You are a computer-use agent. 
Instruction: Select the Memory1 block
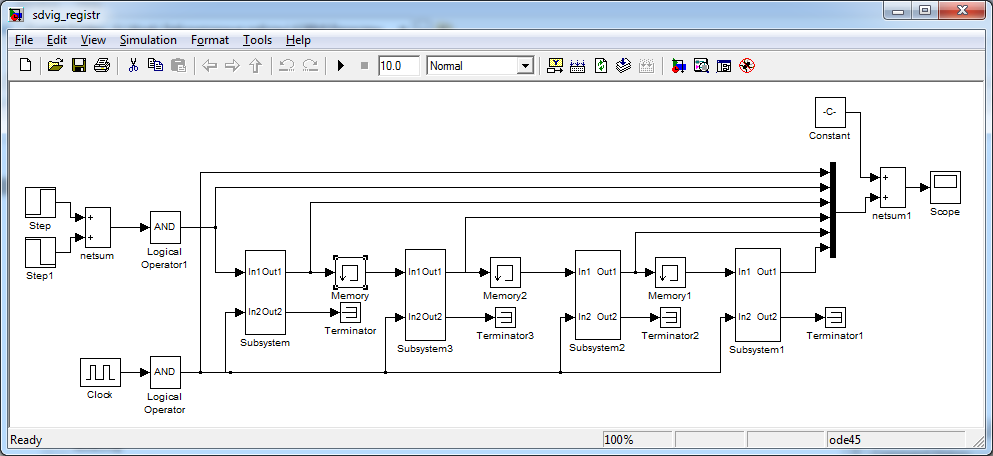[x=670, y=272]
